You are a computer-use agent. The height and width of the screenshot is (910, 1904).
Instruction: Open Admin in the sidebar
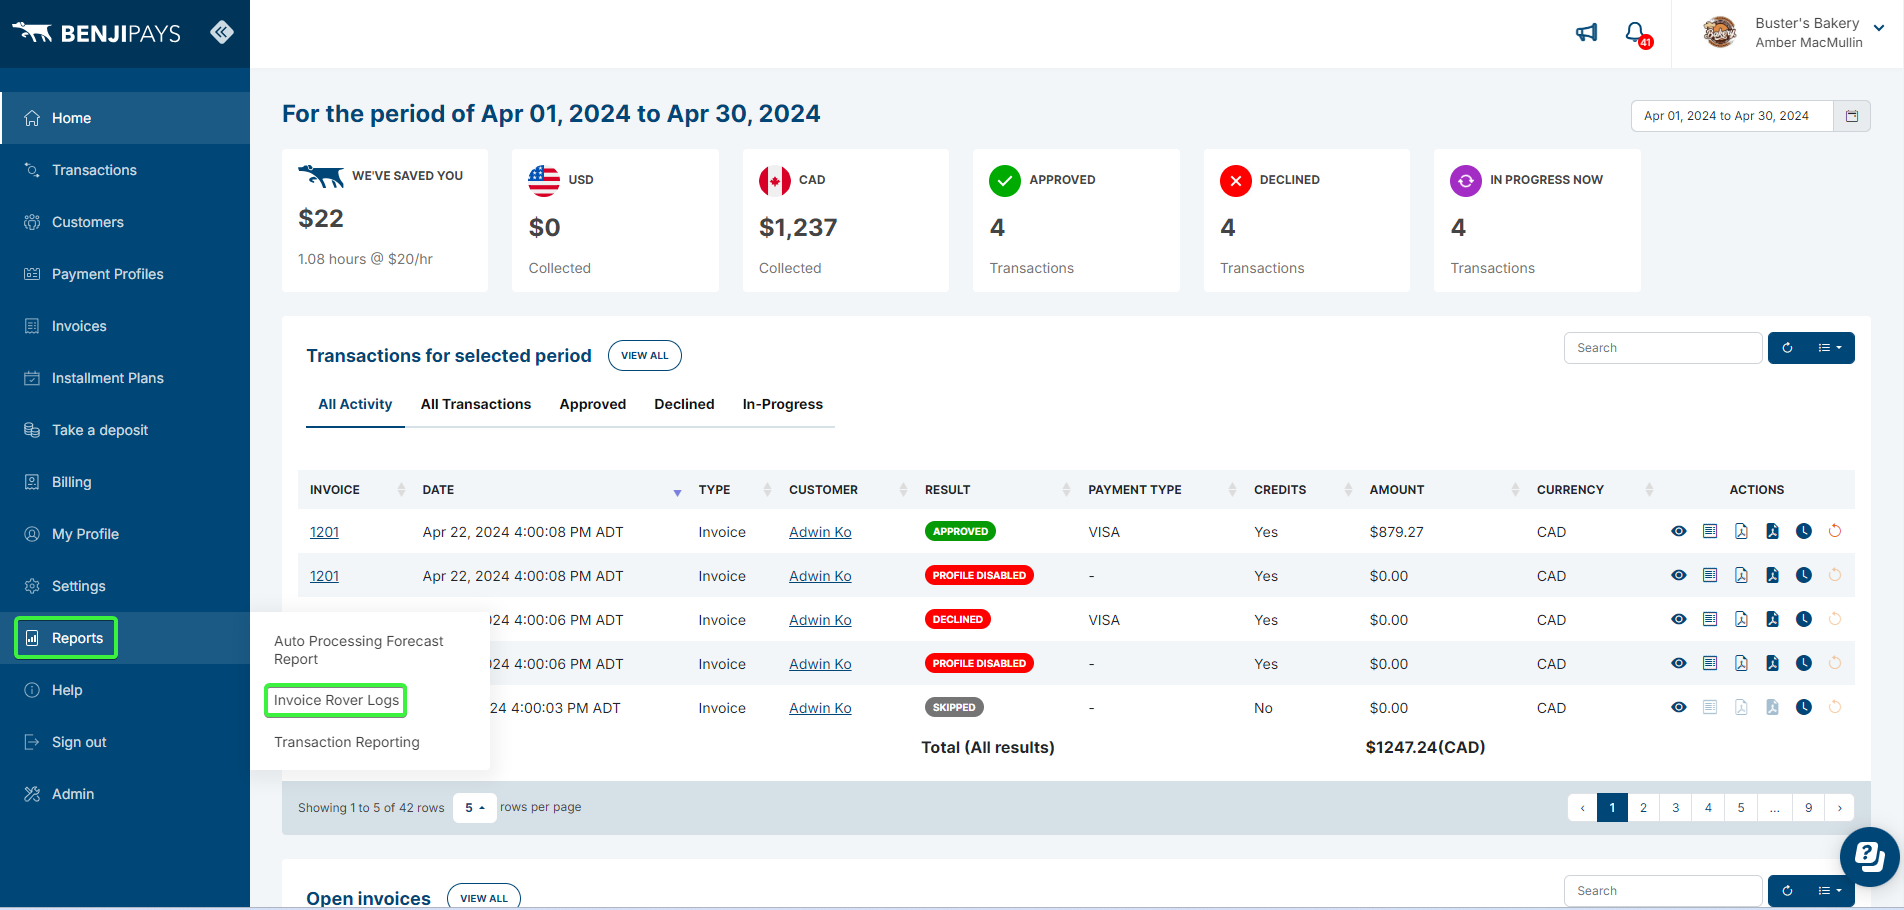[x=73, y=794]
